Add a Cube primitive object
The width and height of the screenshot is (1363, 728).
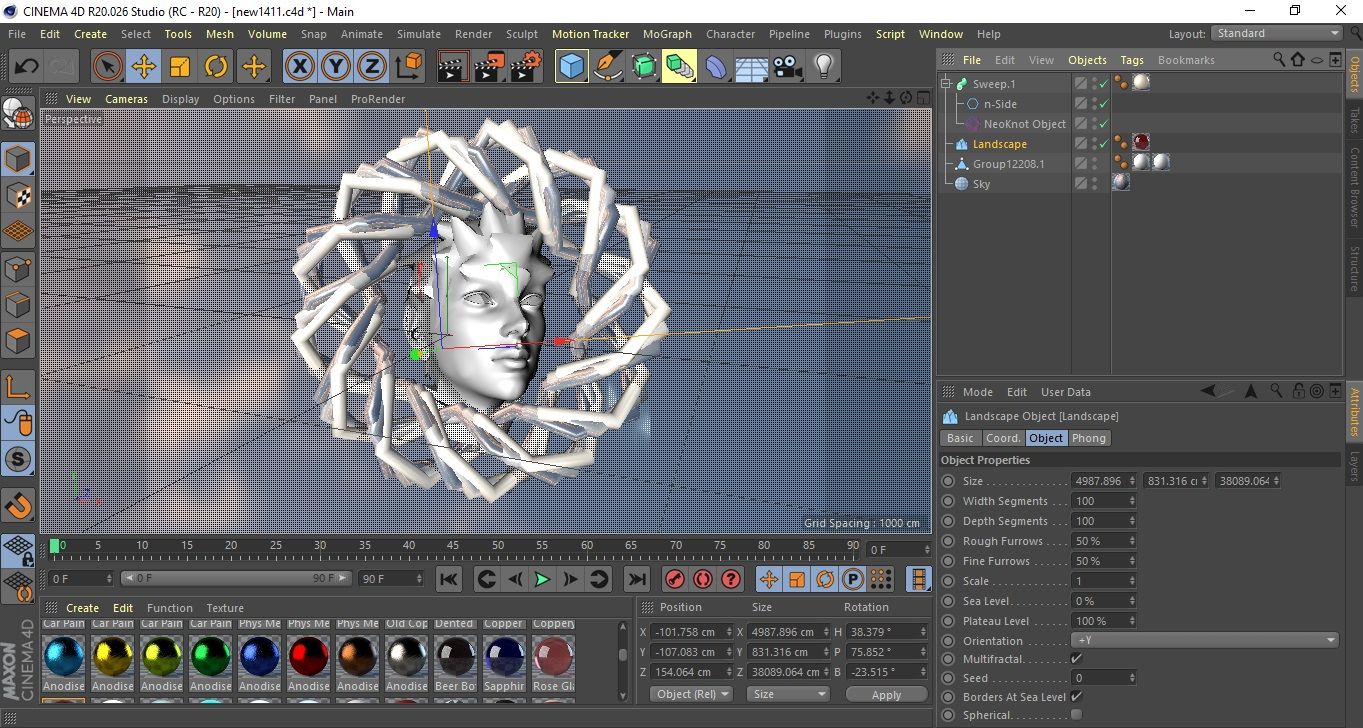[571, 67]
